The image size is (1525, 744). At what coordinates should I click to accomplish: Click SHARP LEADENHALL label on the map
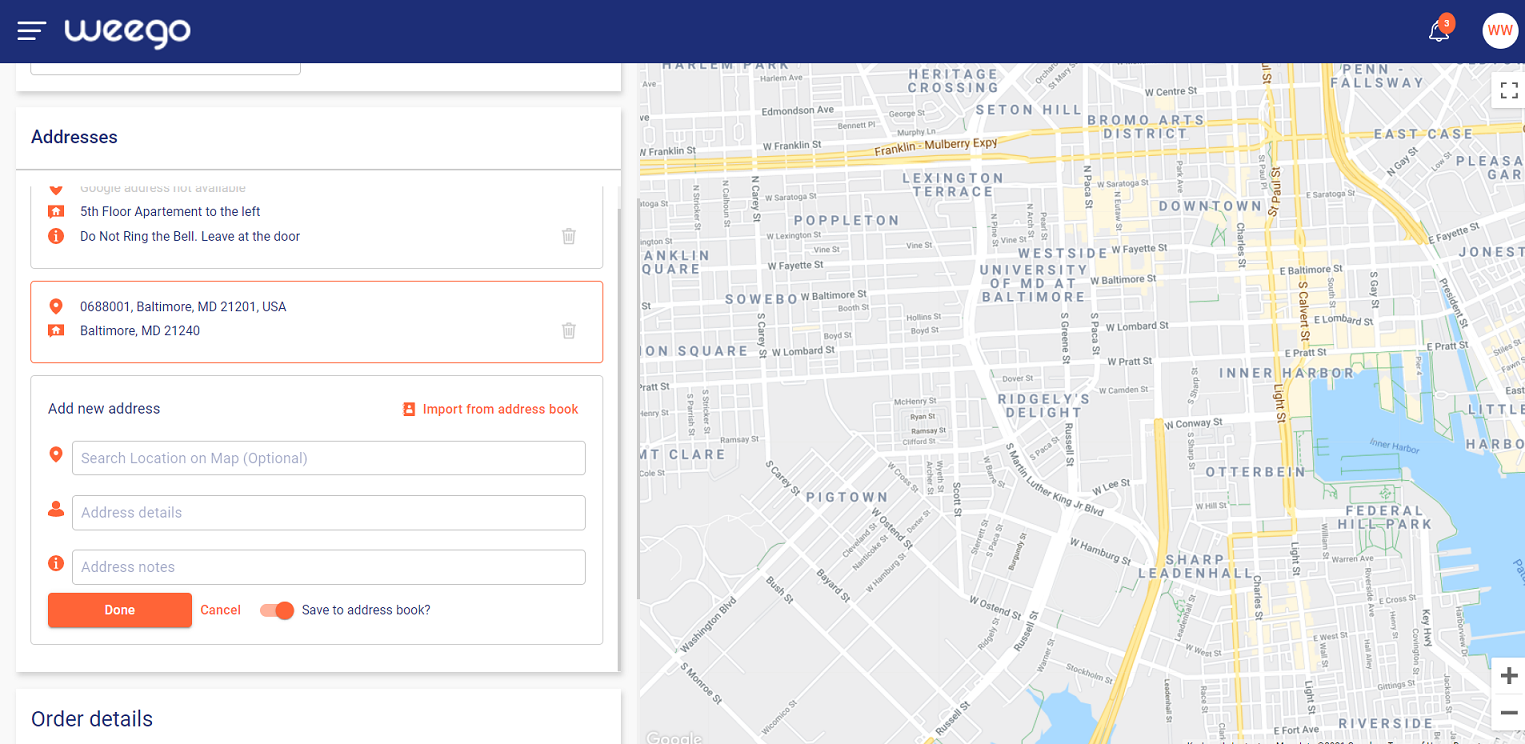click(x=1195, y=567)
